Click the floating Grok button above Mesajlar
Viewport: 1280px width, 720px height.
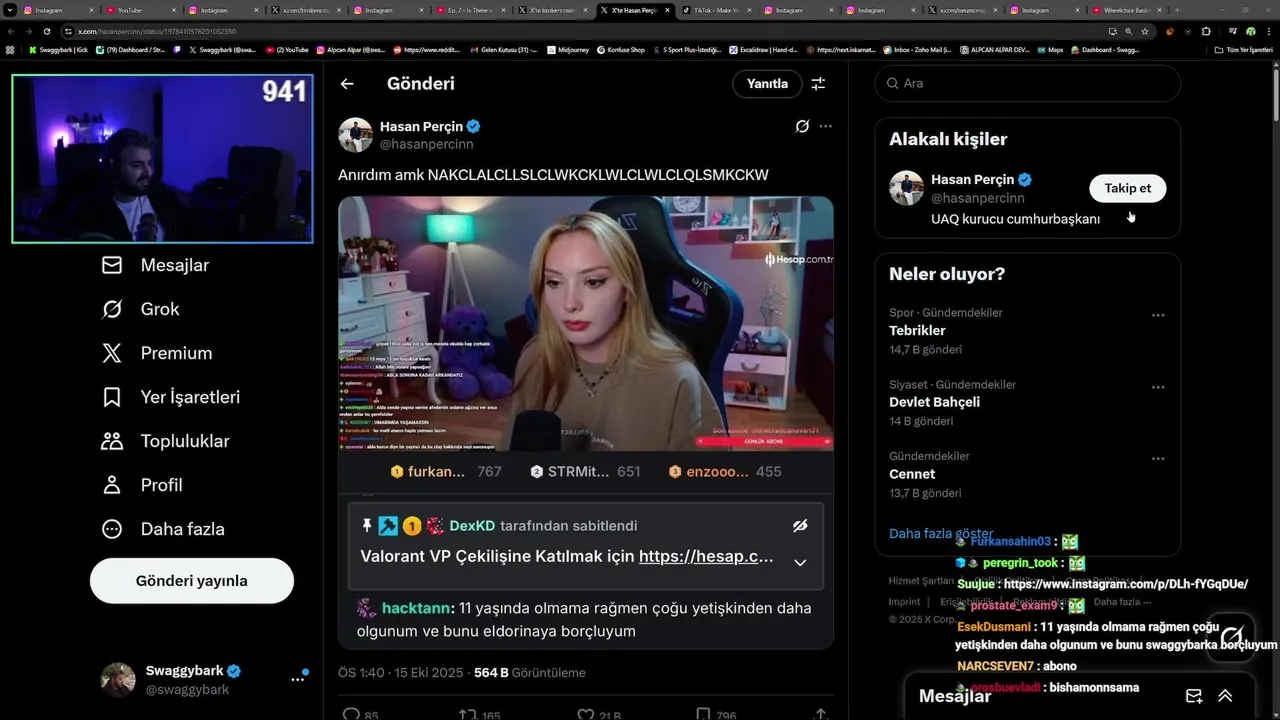click(1230, 637)
